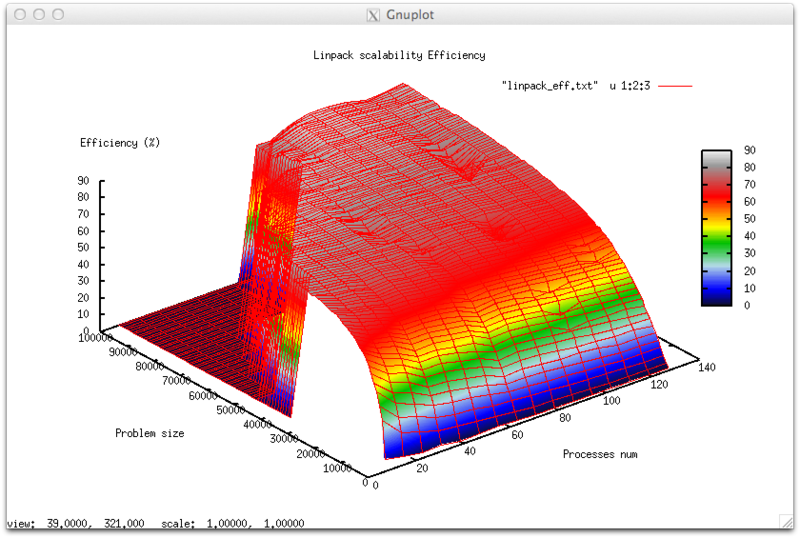Click the plot title 'Linpack scalability Efficiency'
The width and height of the screenshot is (800, 538).
tap(399, 55)
